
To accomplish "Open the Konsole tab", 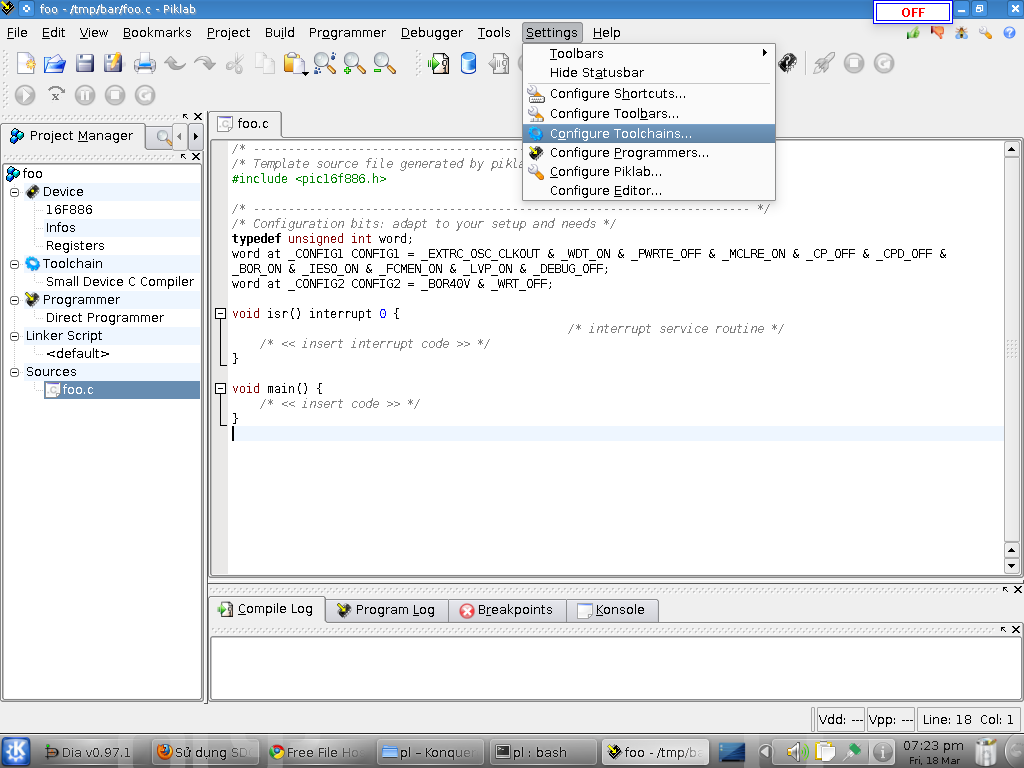I will click(612, 610).
